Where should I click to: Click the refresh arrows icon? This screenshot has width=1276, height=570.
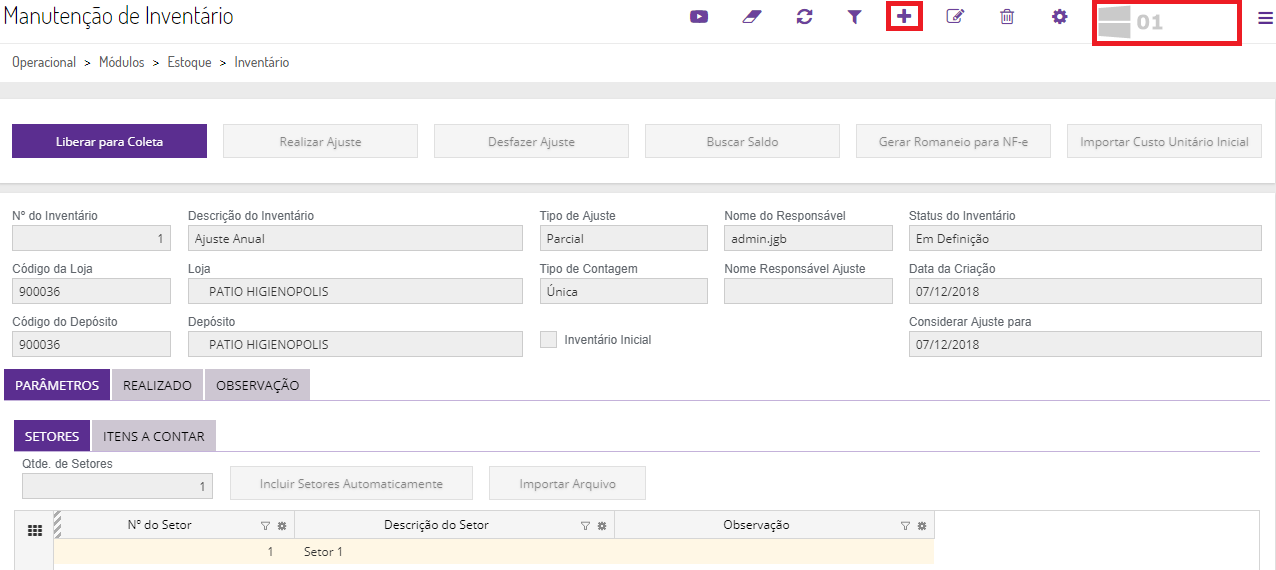804,17
